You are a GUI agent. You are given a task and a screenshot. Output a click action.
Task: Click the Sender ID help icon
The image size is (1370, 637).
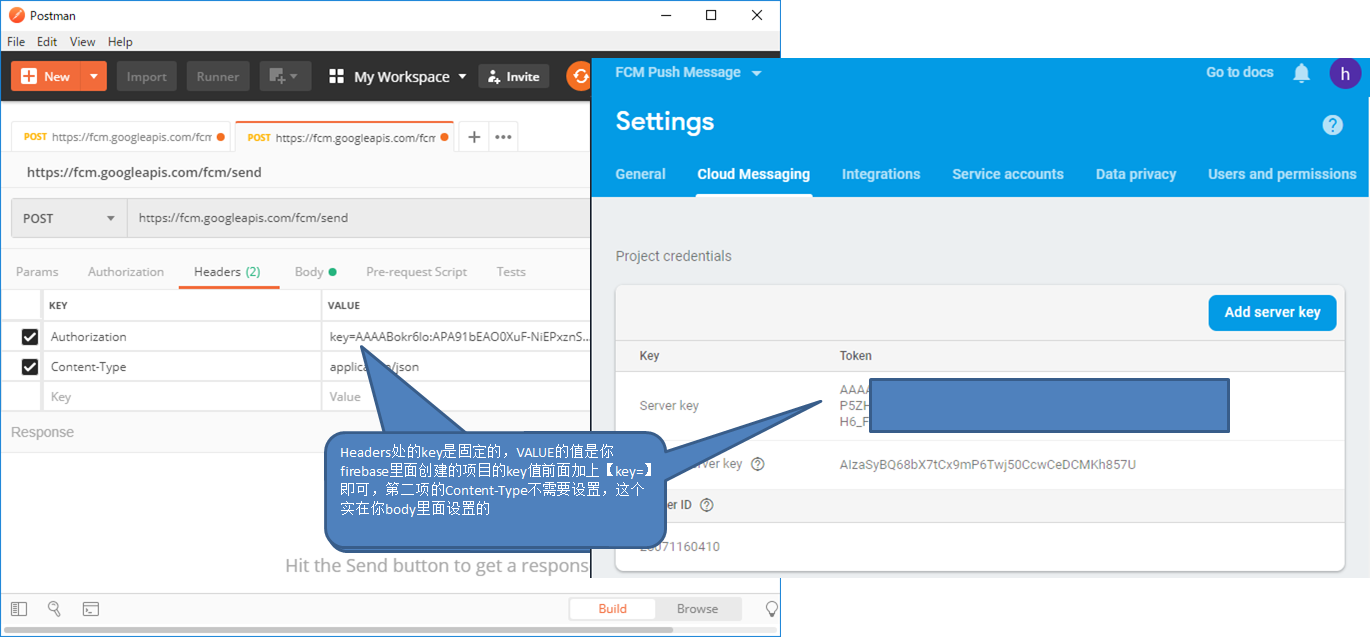707,505
